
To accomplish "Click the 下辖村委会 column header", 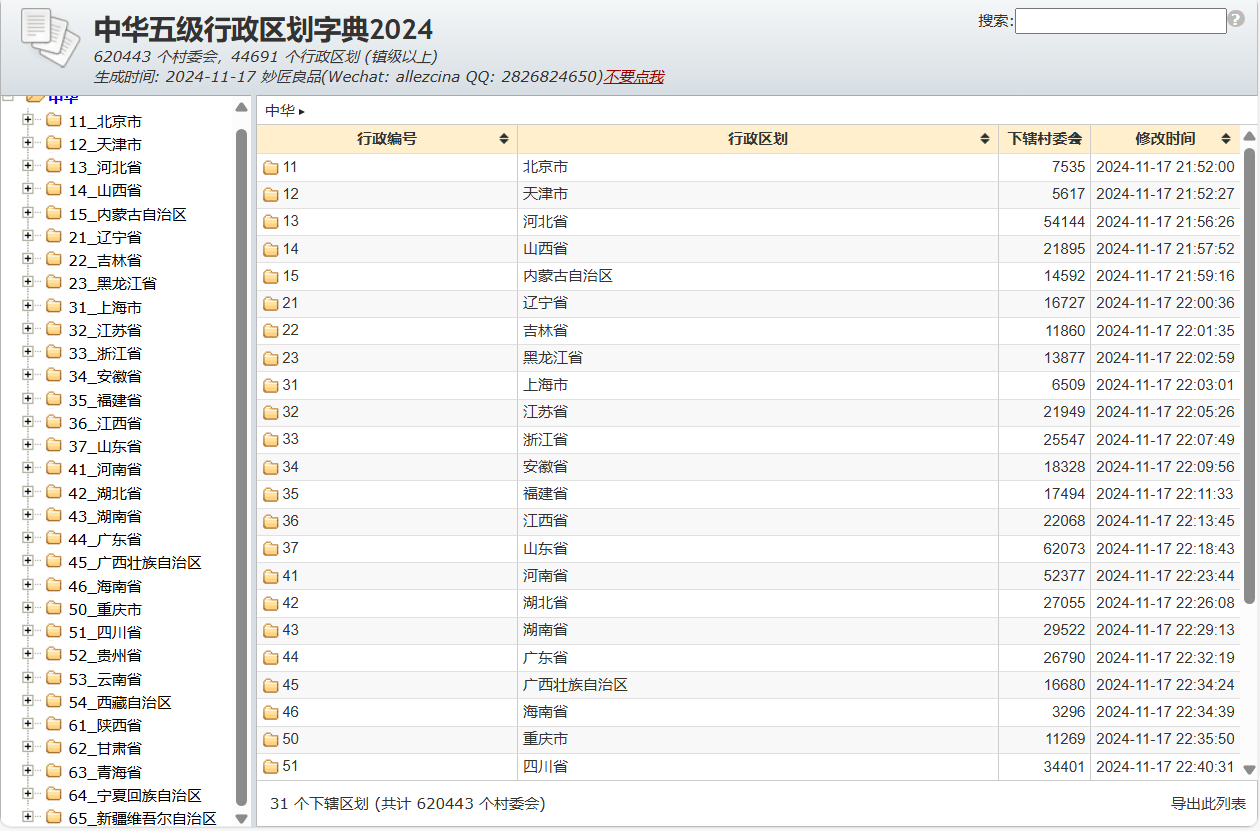I will (x=1044, y=139).
